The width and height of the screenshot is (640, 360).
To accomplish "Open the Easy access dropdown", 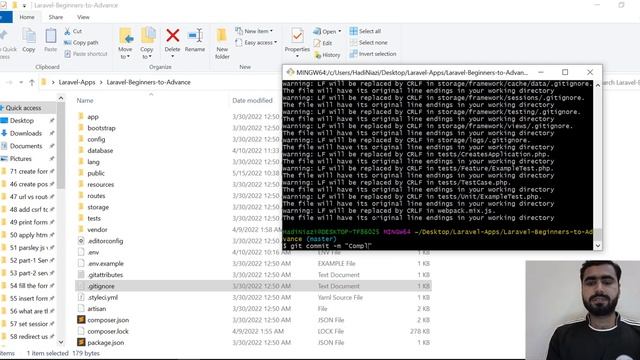I will (256, 42).
